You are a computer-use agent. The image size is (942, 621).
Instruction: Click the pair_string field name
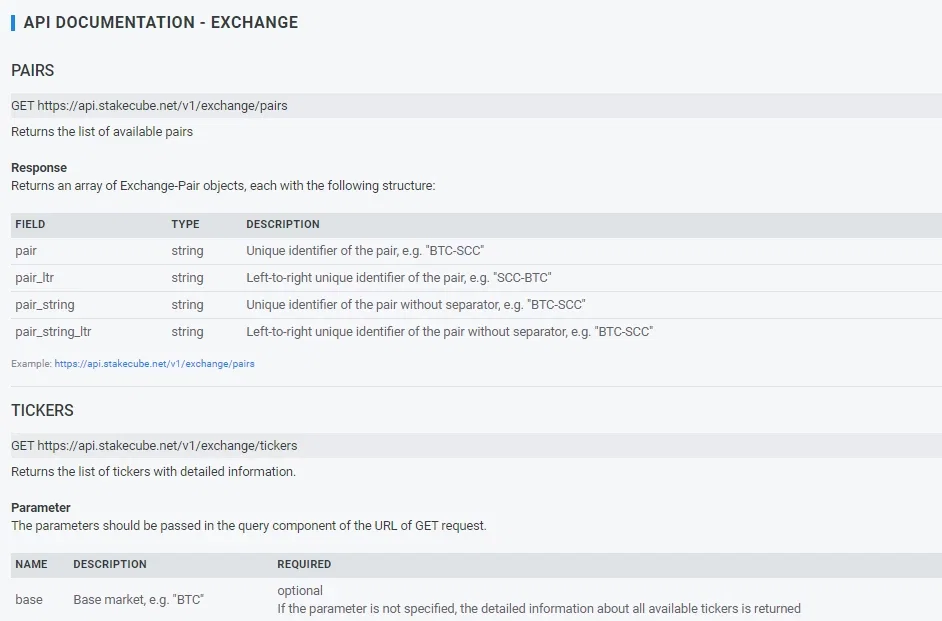point(44,304)
